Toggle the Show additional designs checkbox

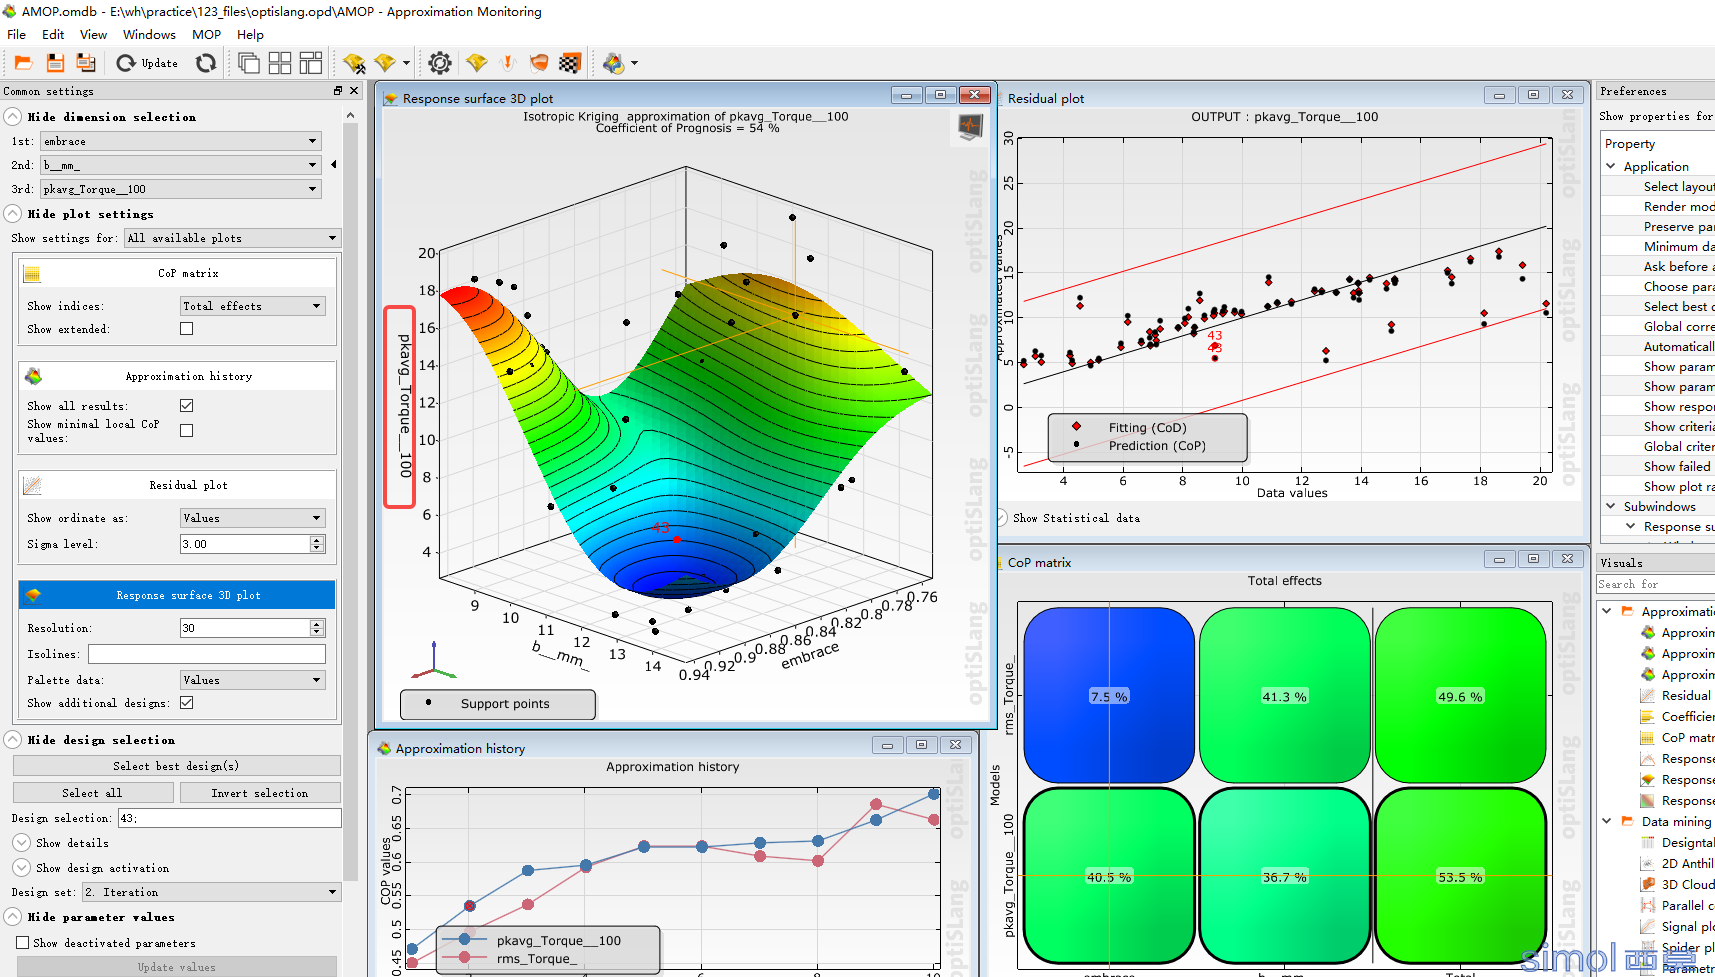pyautogui.click(x=187, y=703)
